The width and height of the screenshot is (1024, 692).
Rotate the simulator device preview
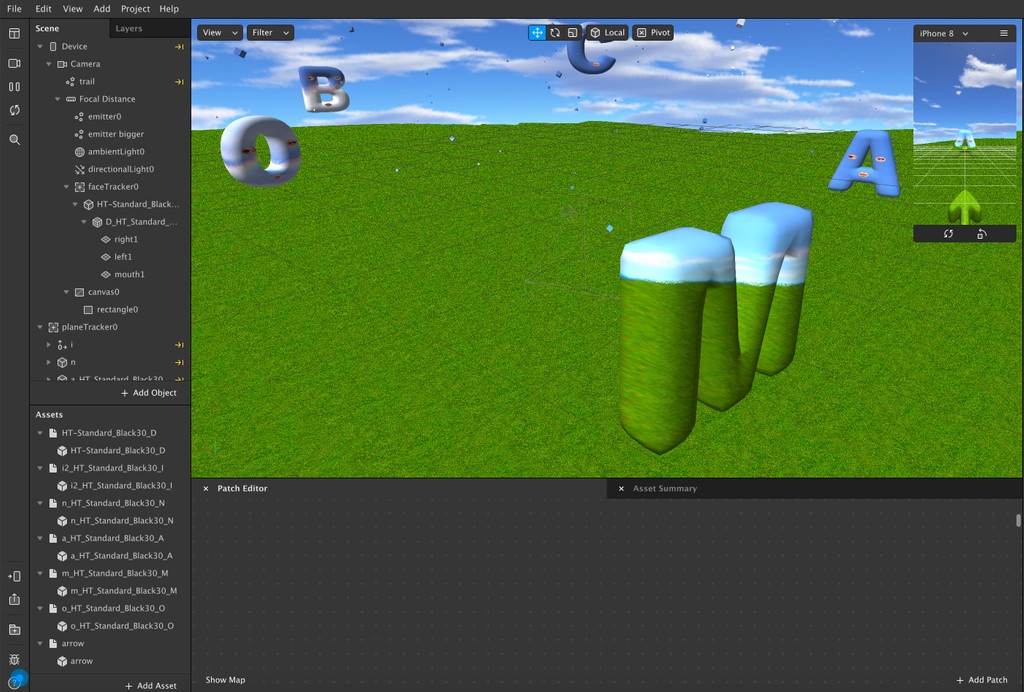pyautogui.click(x=981, y=234)
